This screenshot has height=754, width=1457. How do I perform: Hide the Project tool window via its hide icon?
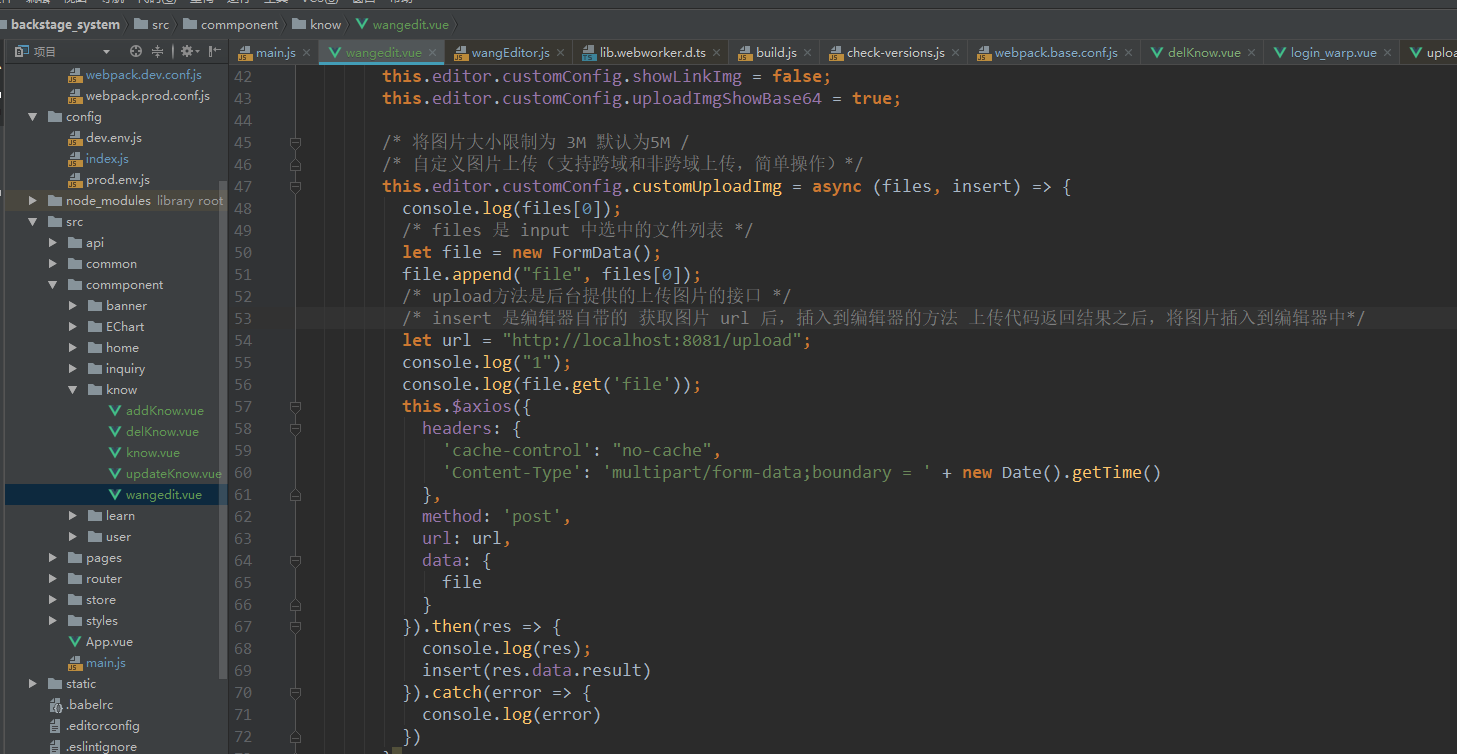[213, 52]
